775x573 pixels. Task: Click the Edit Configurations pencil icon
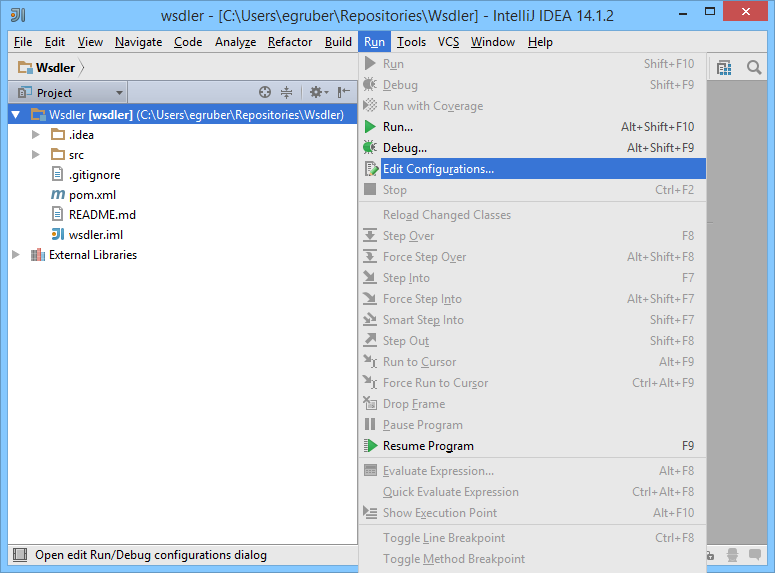click(371, 169)
